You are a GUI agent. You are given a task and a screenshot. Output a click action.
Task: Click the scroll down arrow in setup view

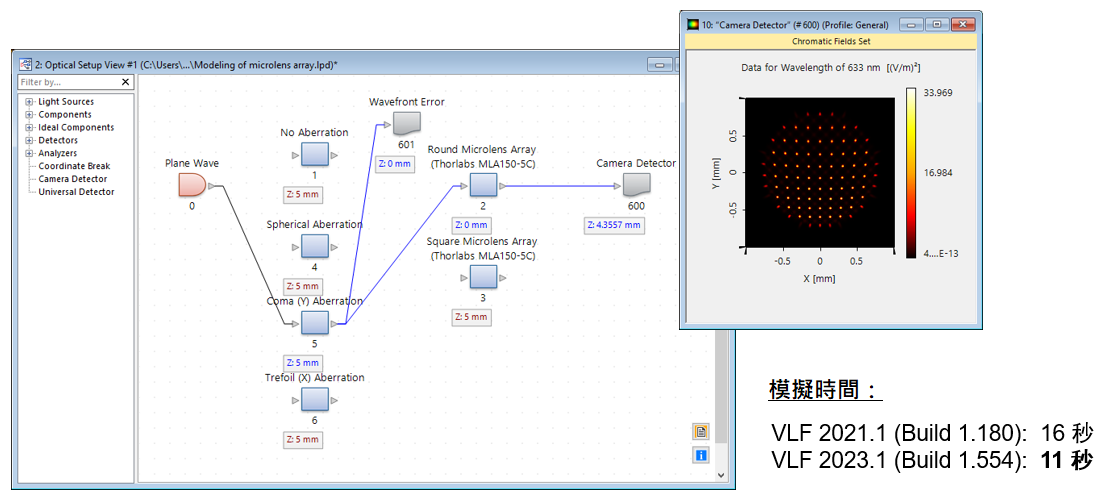coord(720,475)
